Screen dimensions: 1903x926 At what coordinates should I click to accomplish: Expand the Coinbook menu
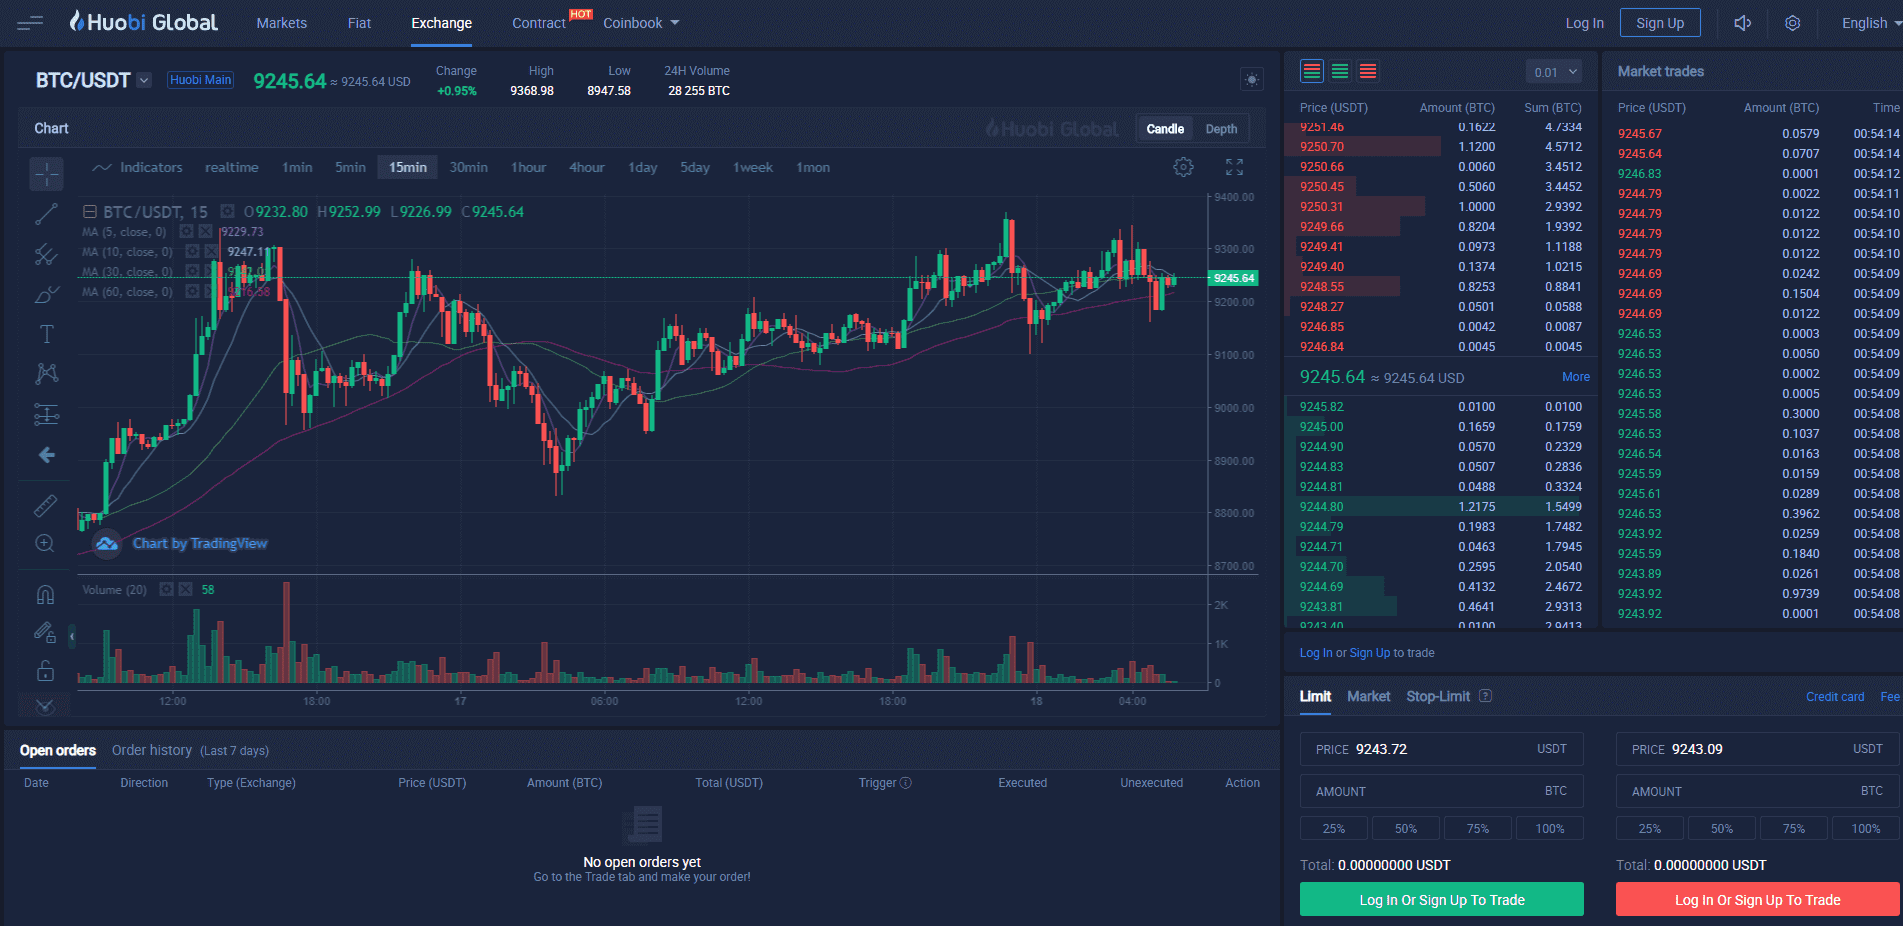641,23
